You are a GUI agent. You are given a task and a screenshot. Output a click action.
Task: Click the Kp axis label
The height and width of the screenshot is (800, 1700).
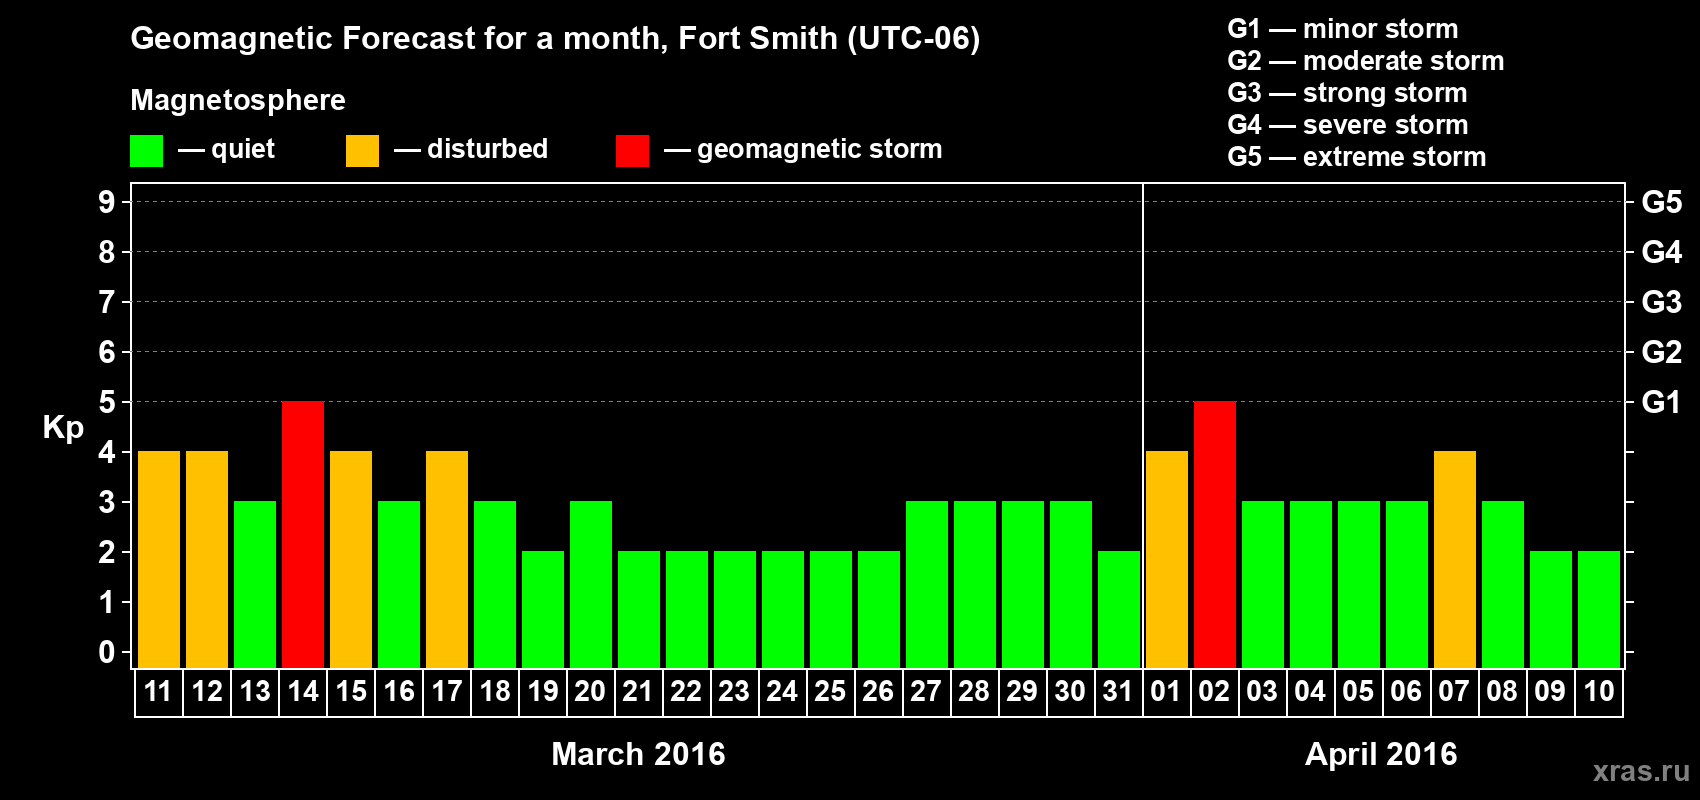[x=63, y=428]
